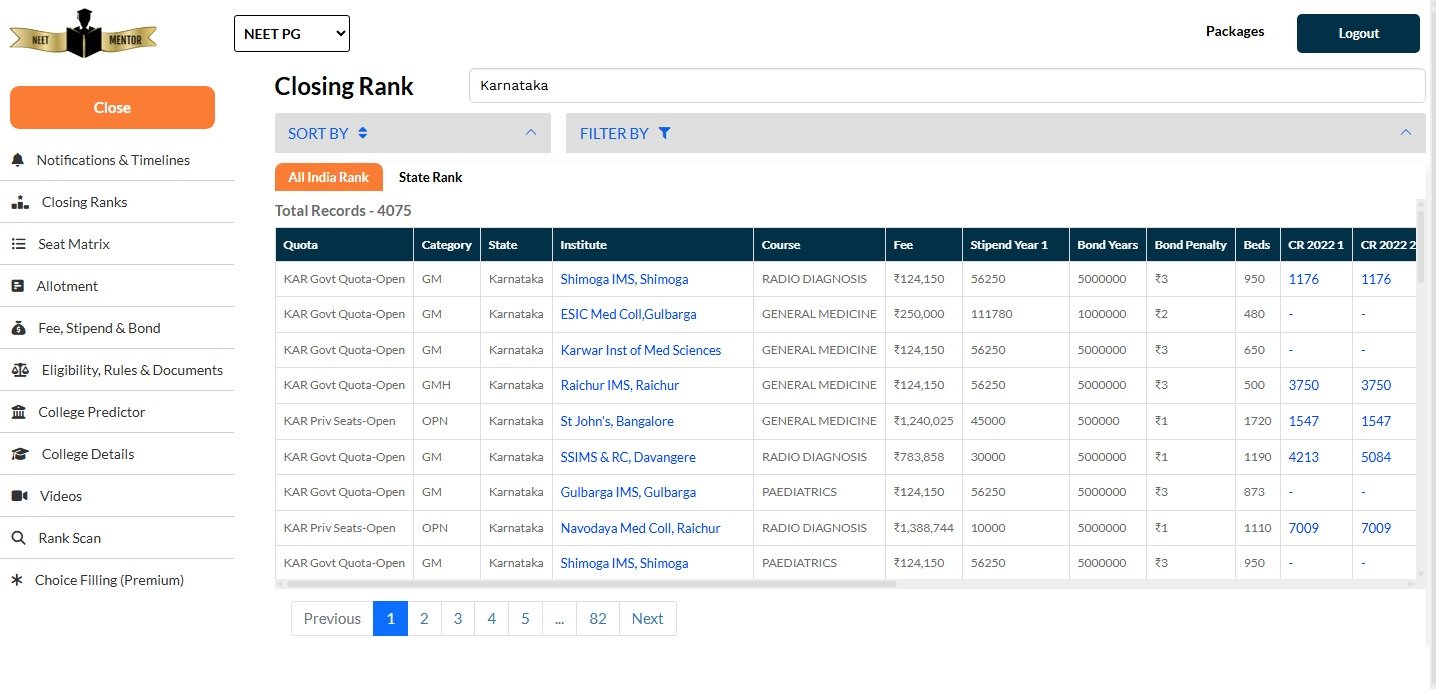This screenshot has height=689, width=1436.
Task: Go to page 82 in pagination
Action: pos(597,618)
